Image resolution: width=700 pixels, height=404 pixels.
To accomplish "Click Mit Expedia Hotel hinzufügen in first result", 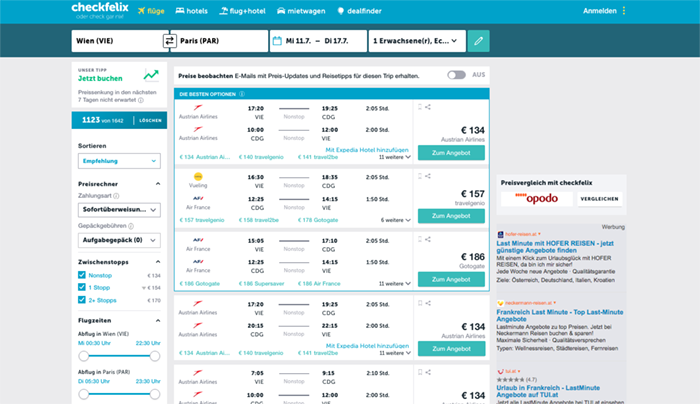I will click(367, 150).
